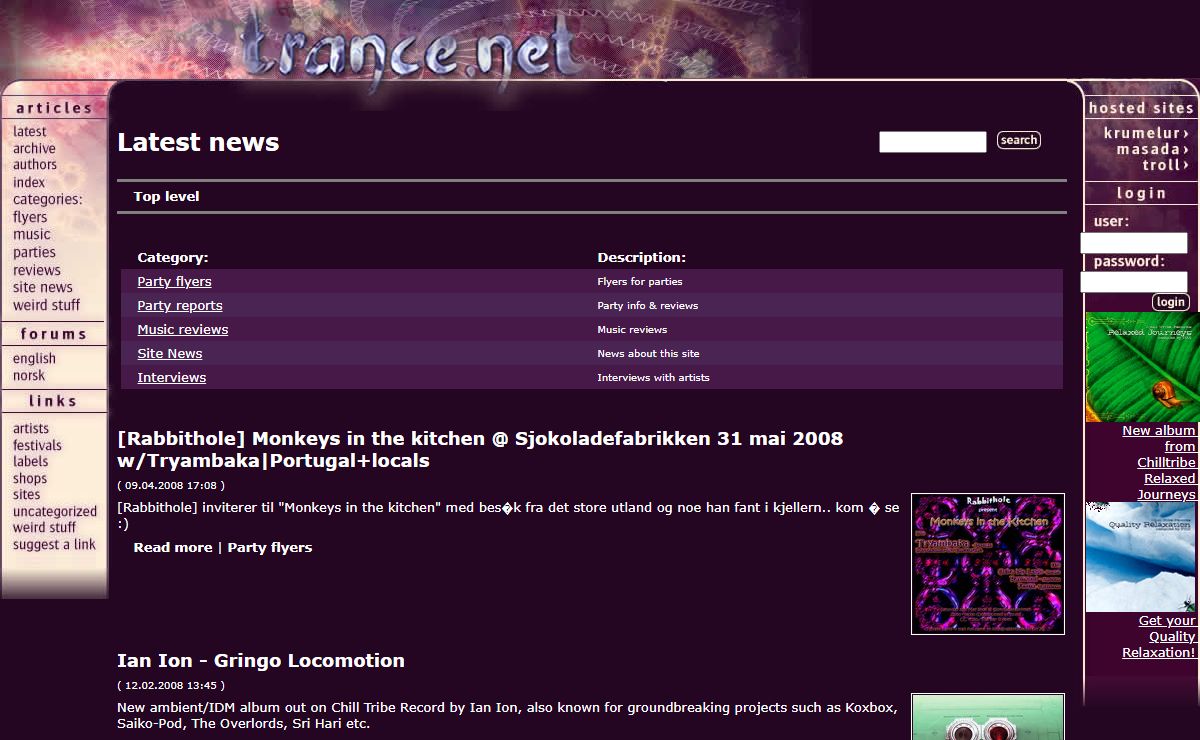Click suggest a link

[x=54, y=545]
